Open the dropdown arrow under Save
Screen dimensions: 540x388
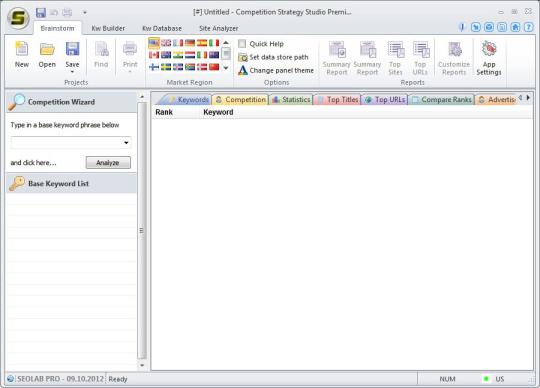point(72,72)
